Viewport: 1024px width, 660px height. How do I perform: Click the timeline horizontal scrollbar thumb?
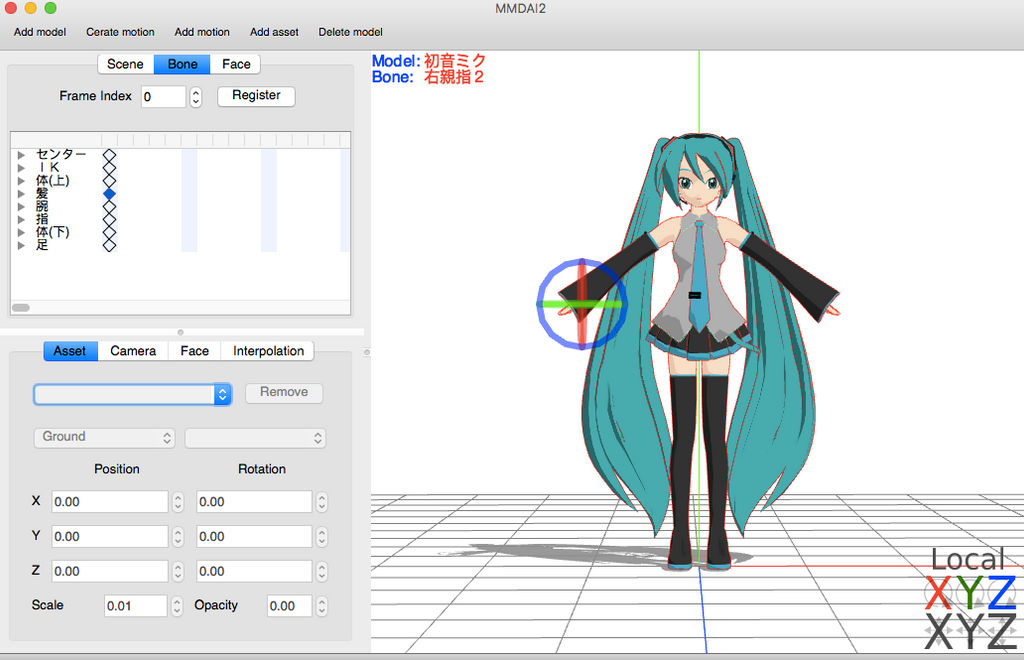click(x=21, y=307)
